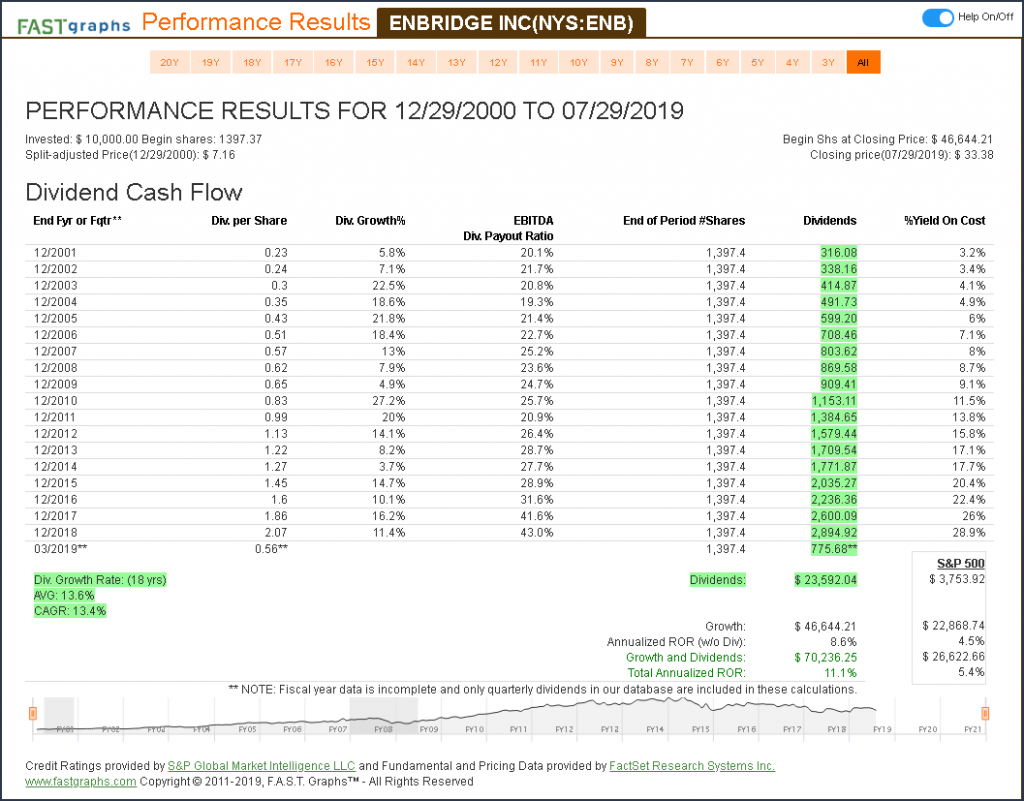Click the $ 3,753.92 S&P 500 dividends value
This screenshot has height=801, width=1024.
[957, 579]
